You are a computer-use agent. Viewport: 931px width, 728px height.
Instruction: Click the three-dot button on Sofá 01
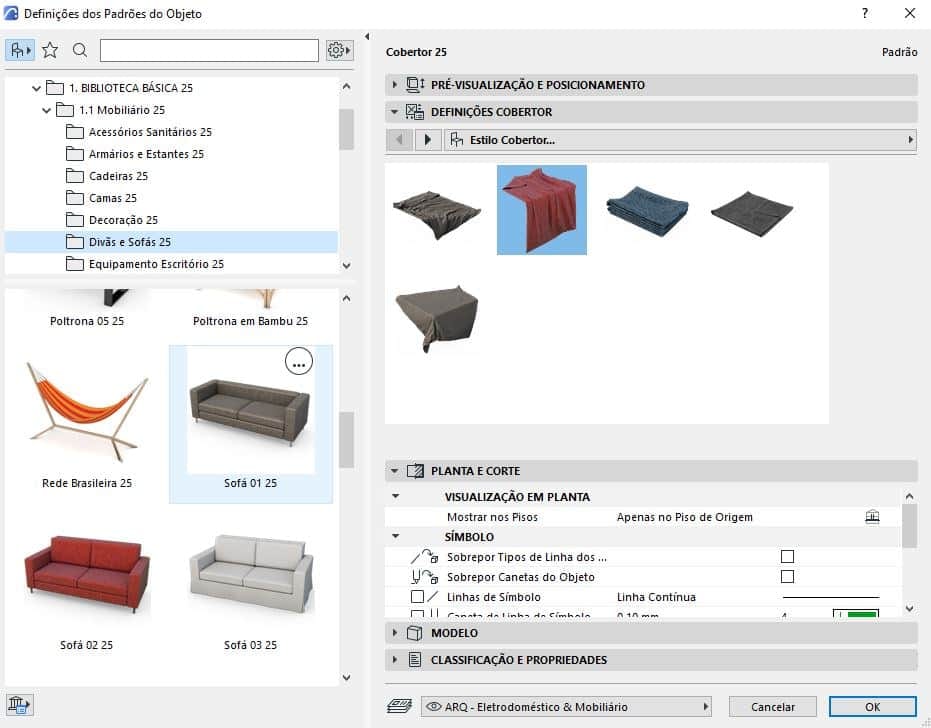[298, 363]
